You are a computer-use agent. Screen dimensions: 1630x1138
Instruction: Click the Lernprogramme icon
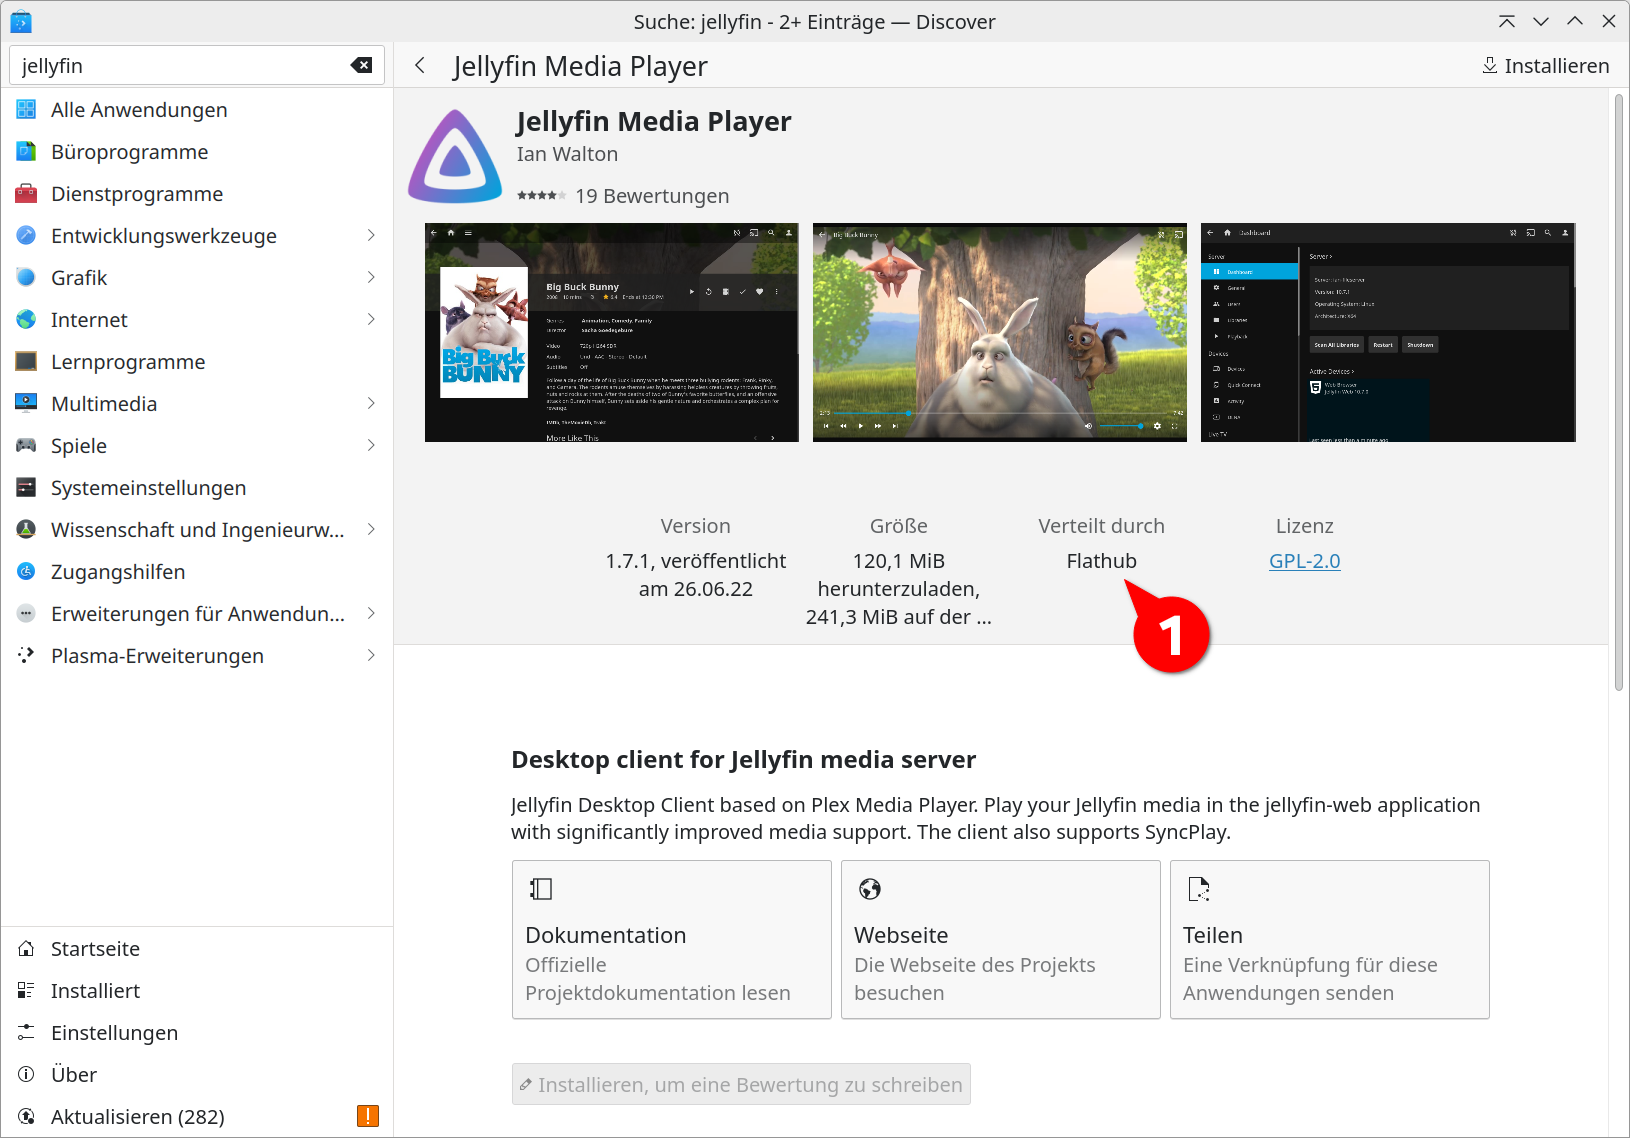click(x=26, y=362)
